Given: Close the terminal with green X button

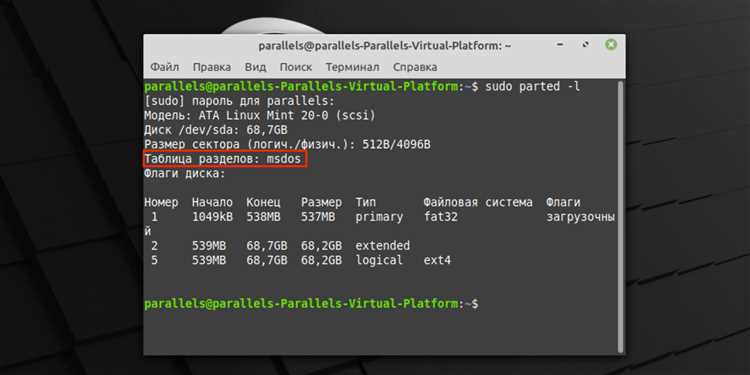Looking at the screenshot, I should coord(611,45).
